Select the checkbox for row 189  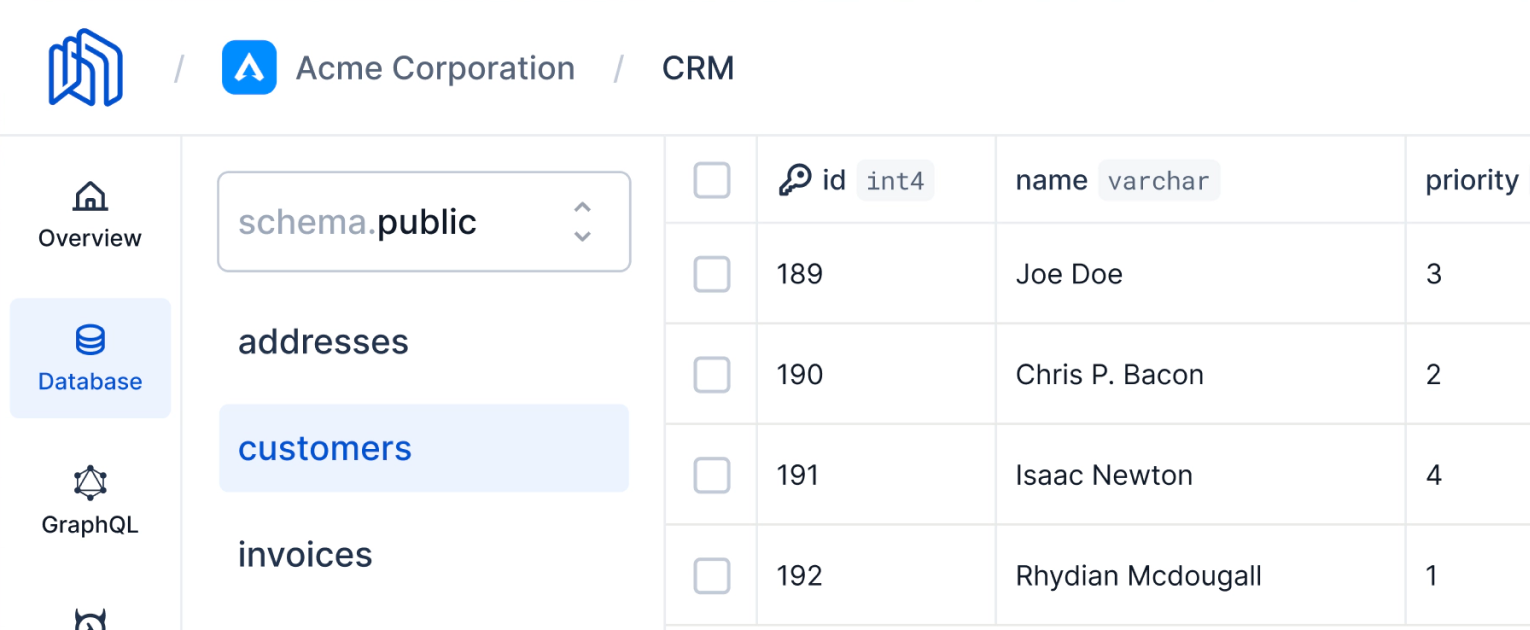pyautogui.click(x=712, y=274)
